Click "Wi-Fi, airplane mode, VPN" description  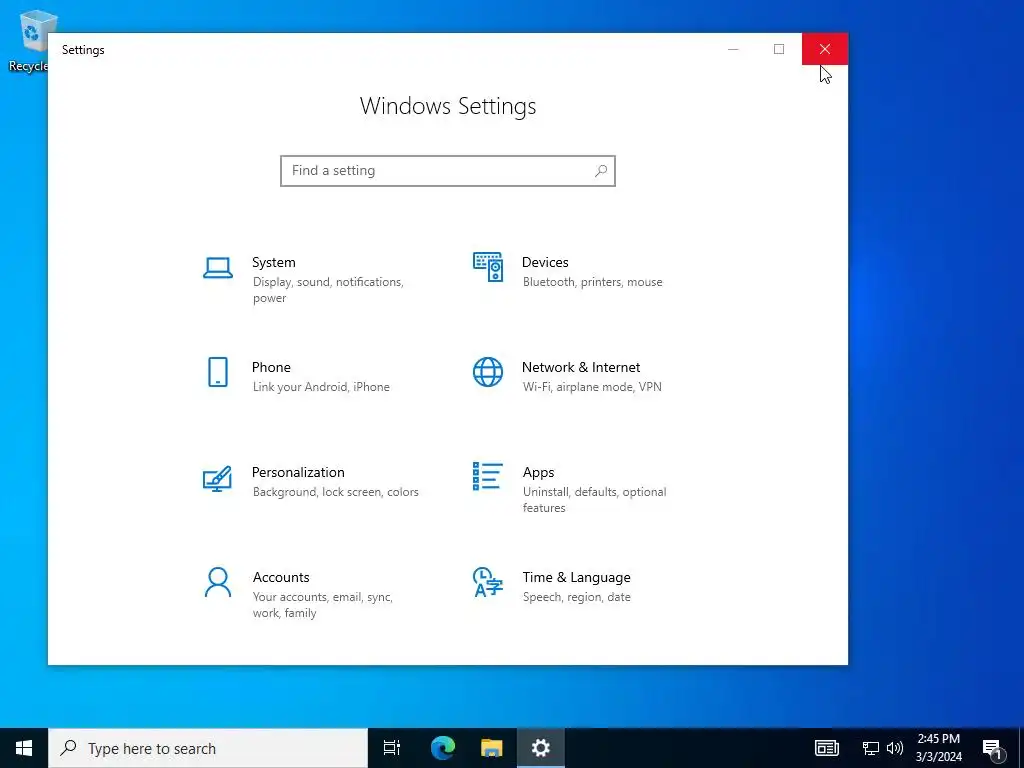(592, 387)
